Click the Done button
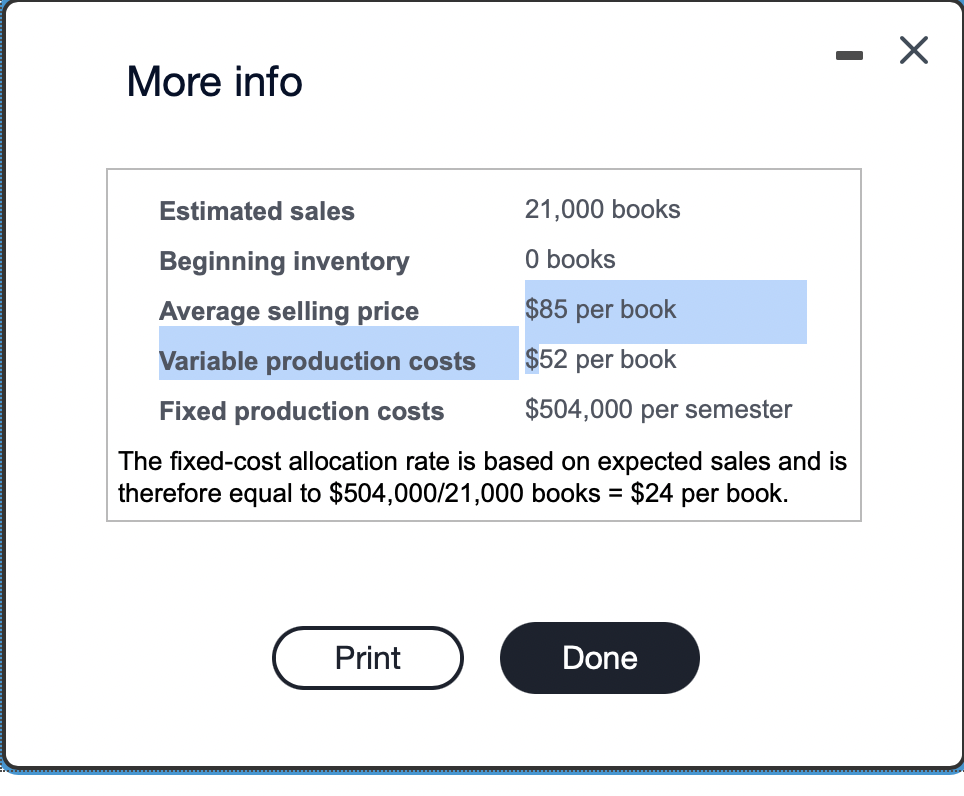This screenshot has width=964, height=796. click(599, 658)
